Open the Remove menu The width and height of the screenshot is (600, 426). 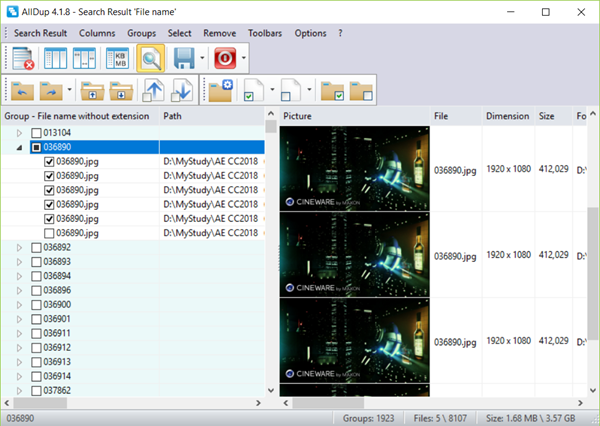[x=220, y=33]
